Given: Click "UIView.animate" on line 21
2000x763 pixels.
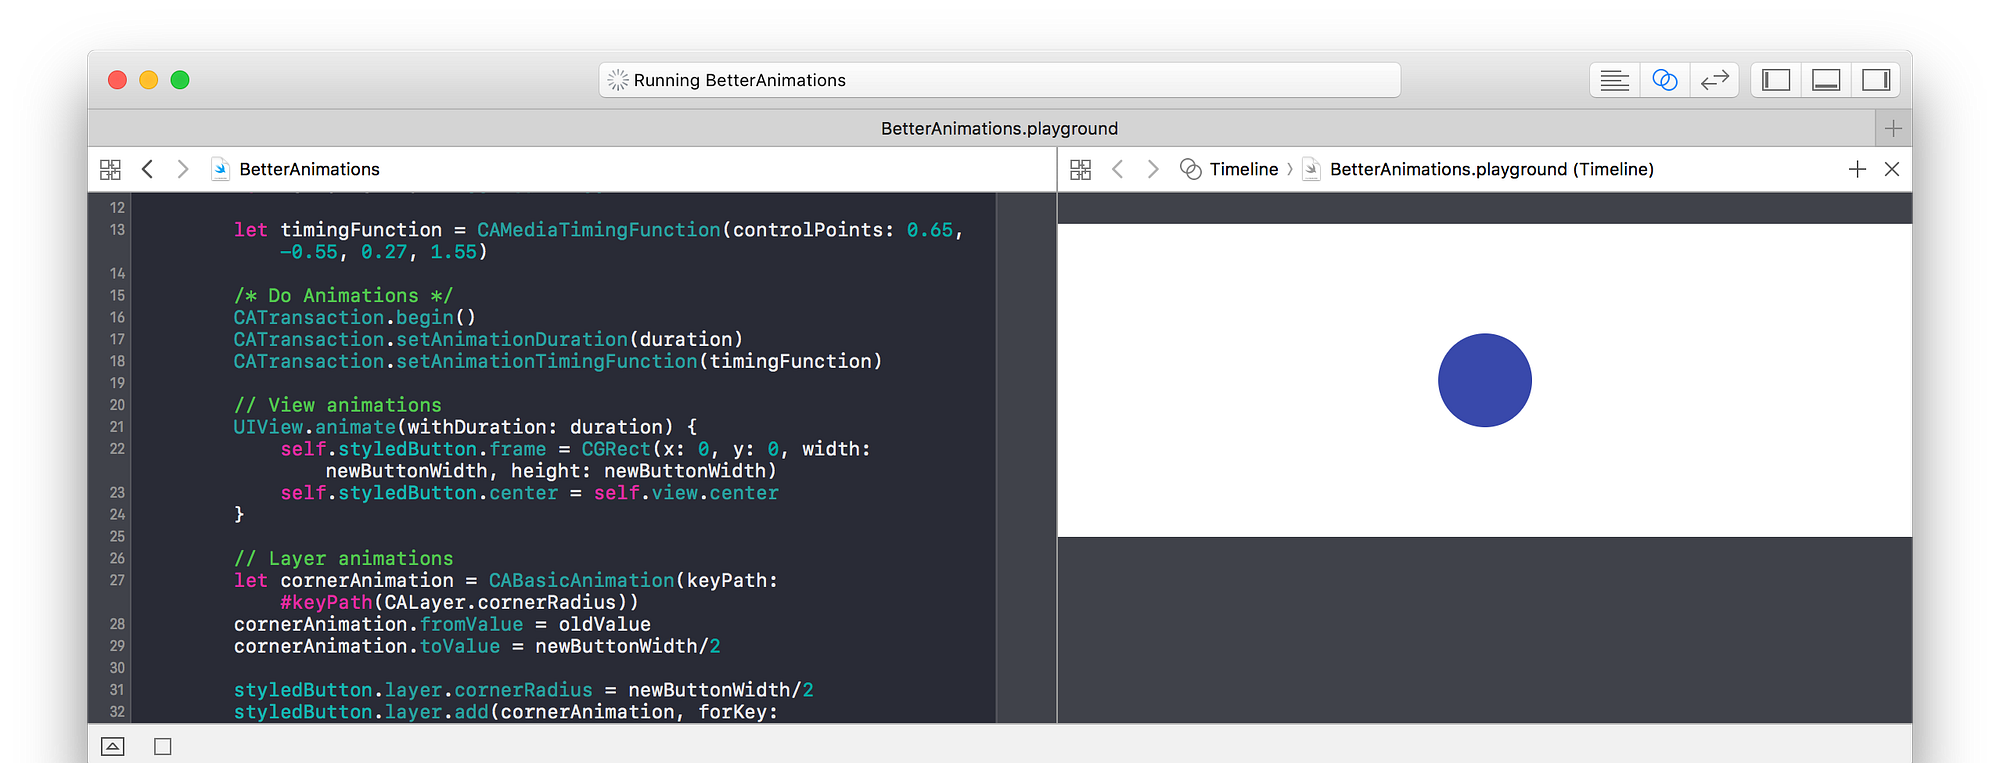Looking at the screenshot, I should [x=314, y=427].
